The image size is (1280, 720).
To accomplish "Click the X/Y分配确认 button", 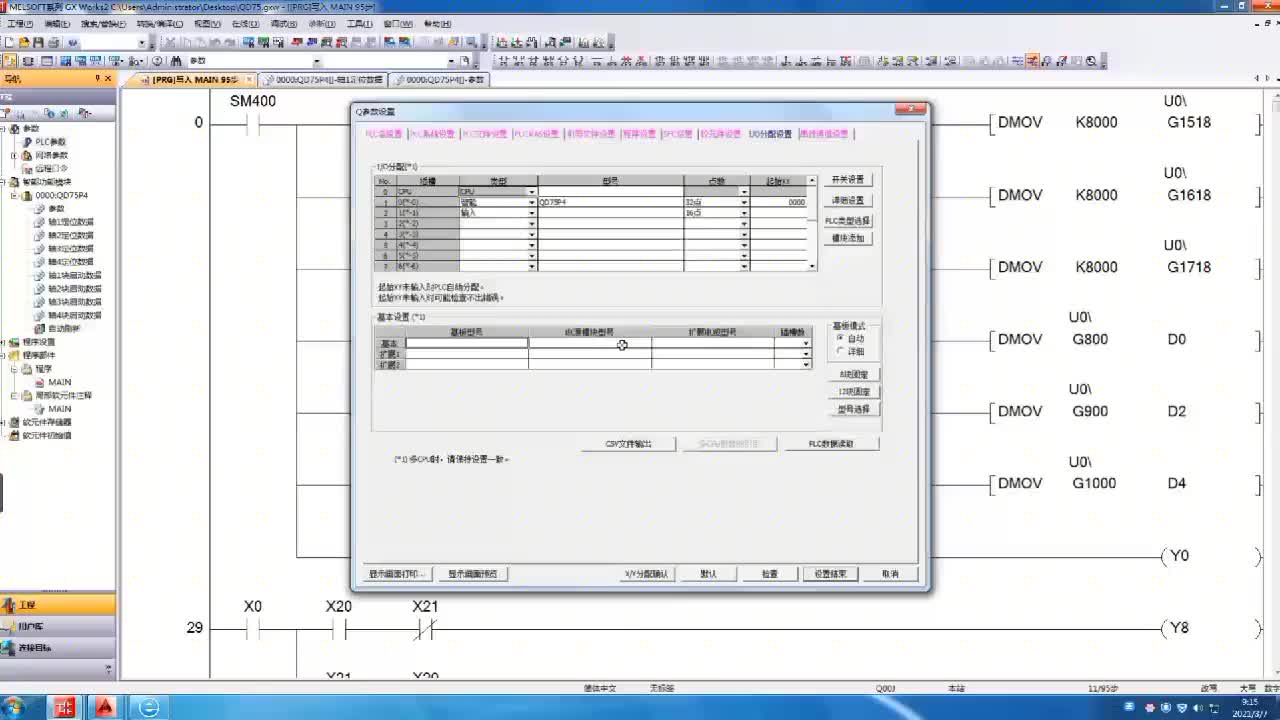I will (x=646, y=574).
